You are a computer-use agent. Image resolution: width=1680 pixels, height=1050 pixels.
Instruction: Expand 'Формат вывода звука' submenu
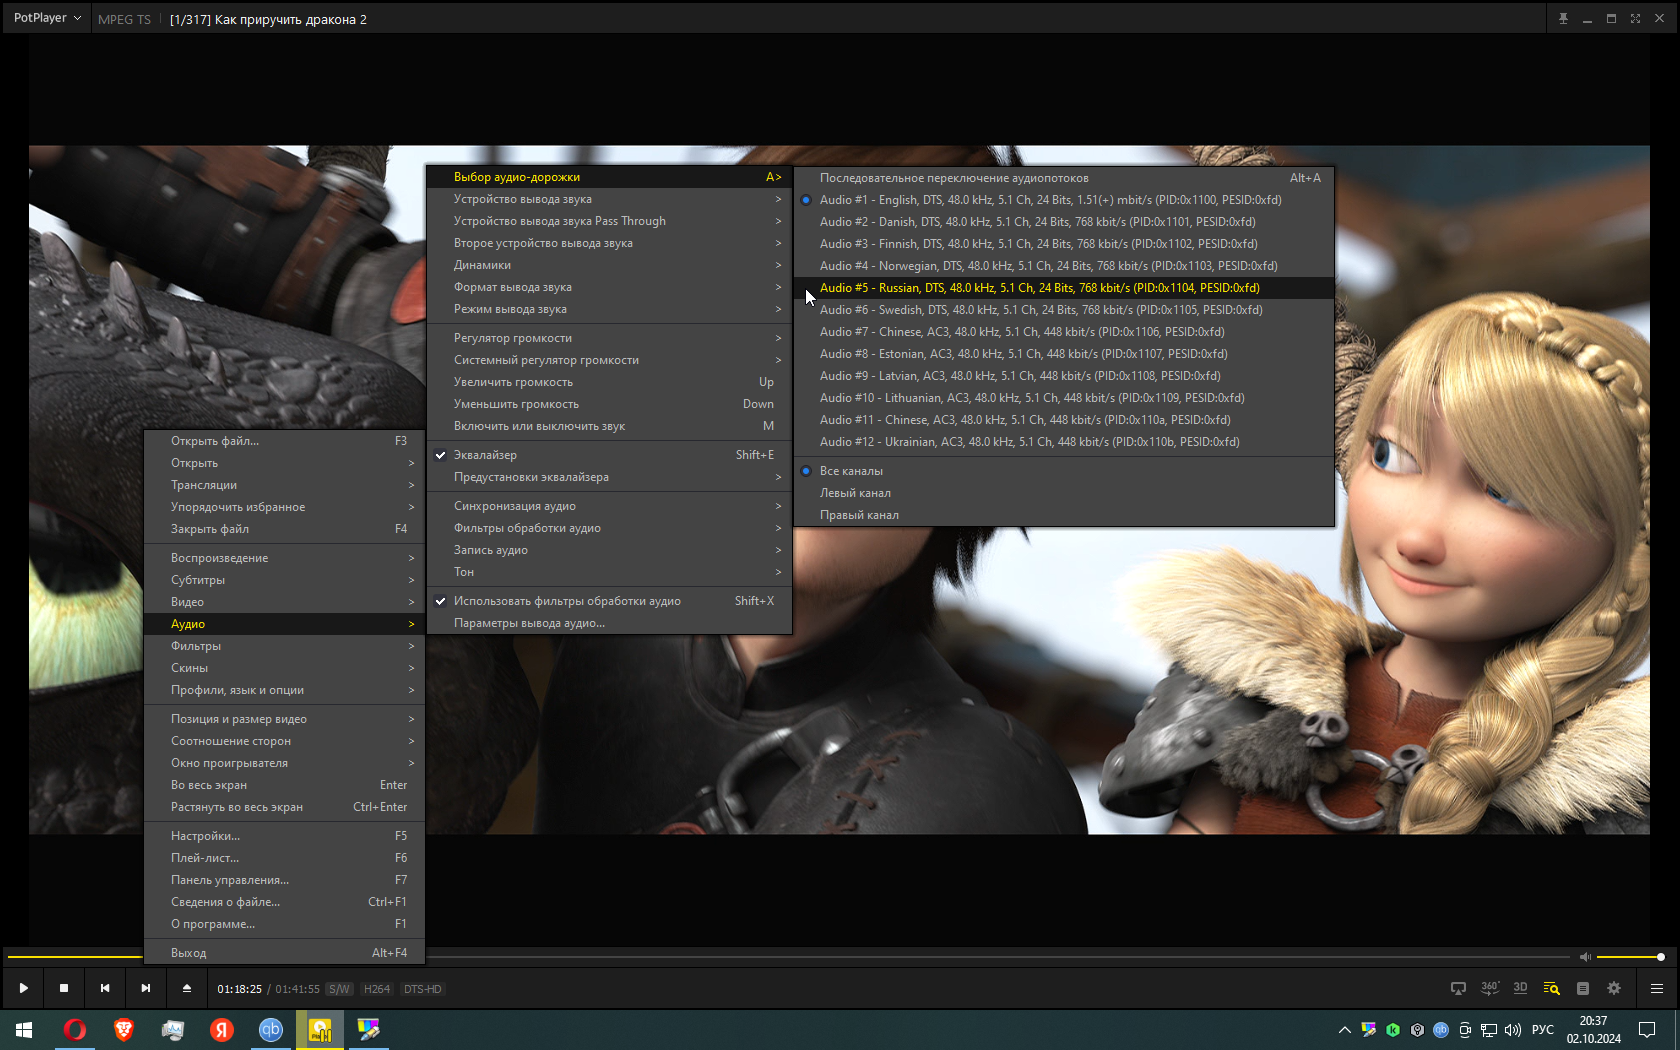(609, 287)
